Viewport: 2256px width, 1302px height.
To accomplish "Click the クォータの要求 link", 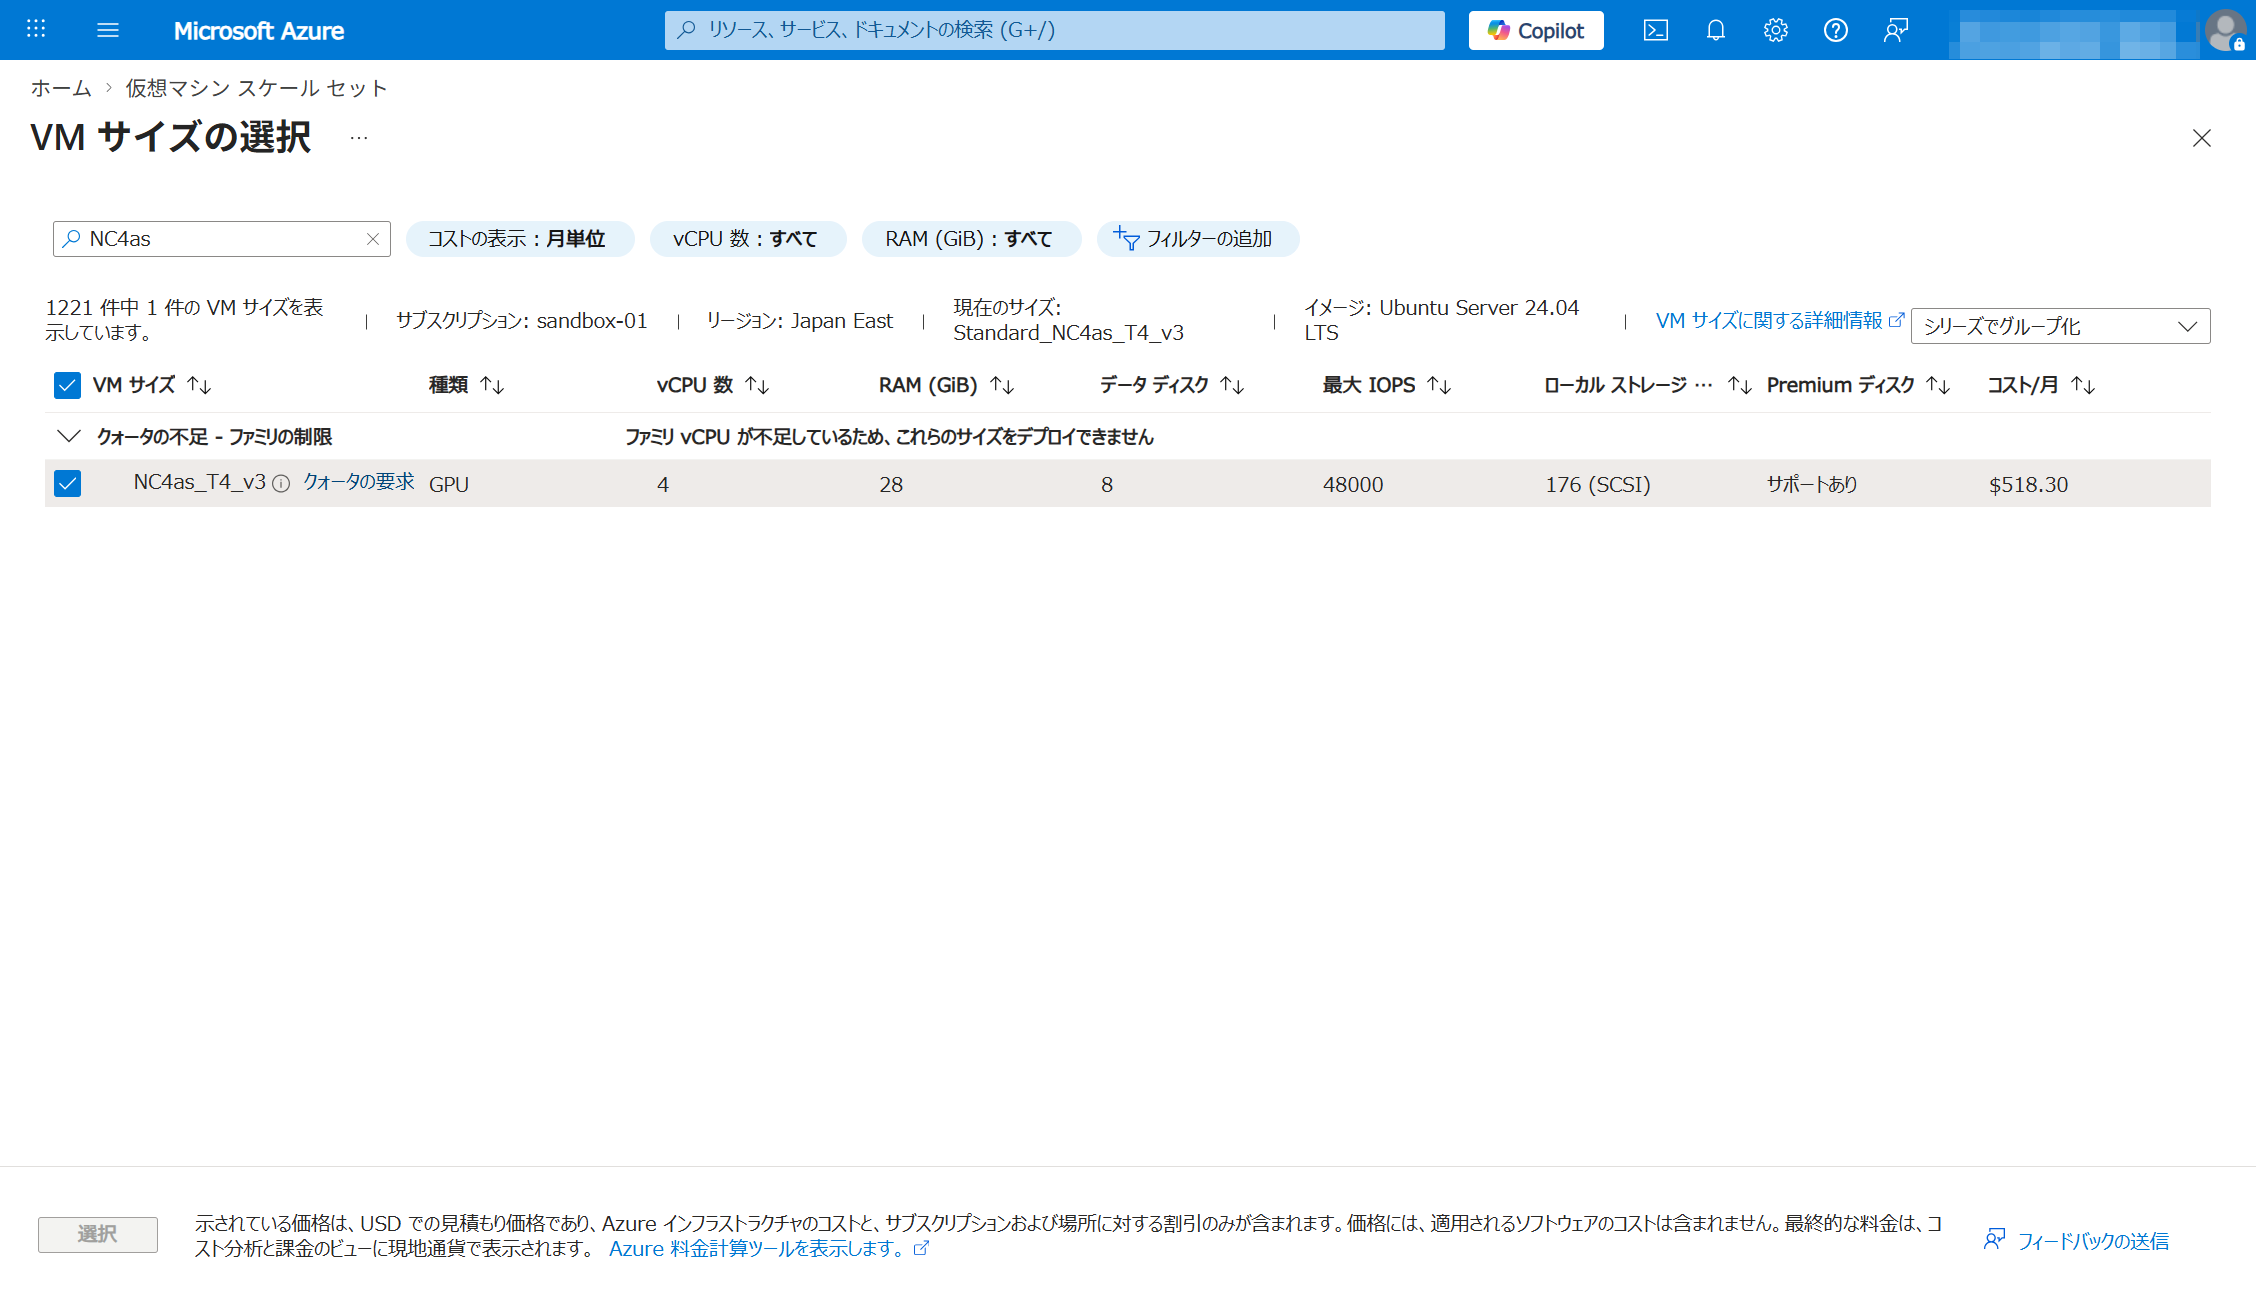I will 358,482.
